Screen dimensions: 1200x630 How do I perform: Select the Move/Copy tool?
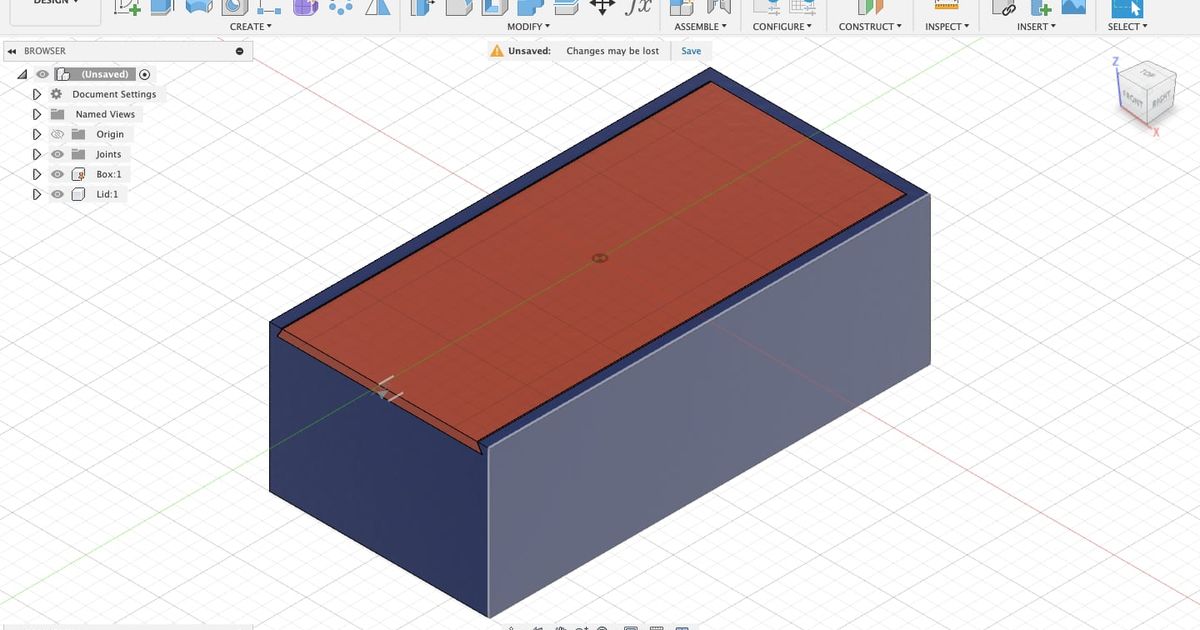tap(601, 8)
